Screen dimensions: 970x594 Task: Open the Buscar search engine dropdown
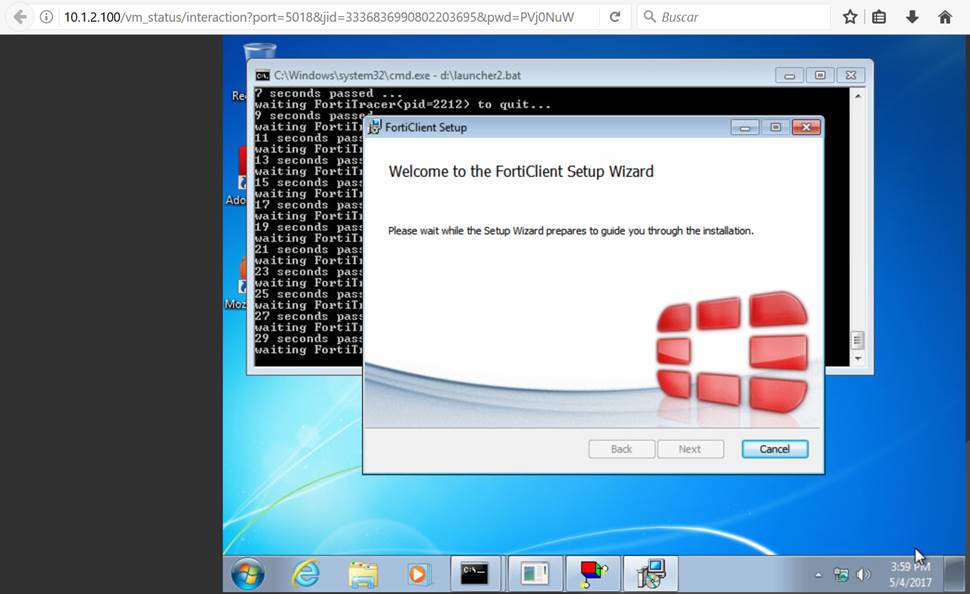click(651, 16)
